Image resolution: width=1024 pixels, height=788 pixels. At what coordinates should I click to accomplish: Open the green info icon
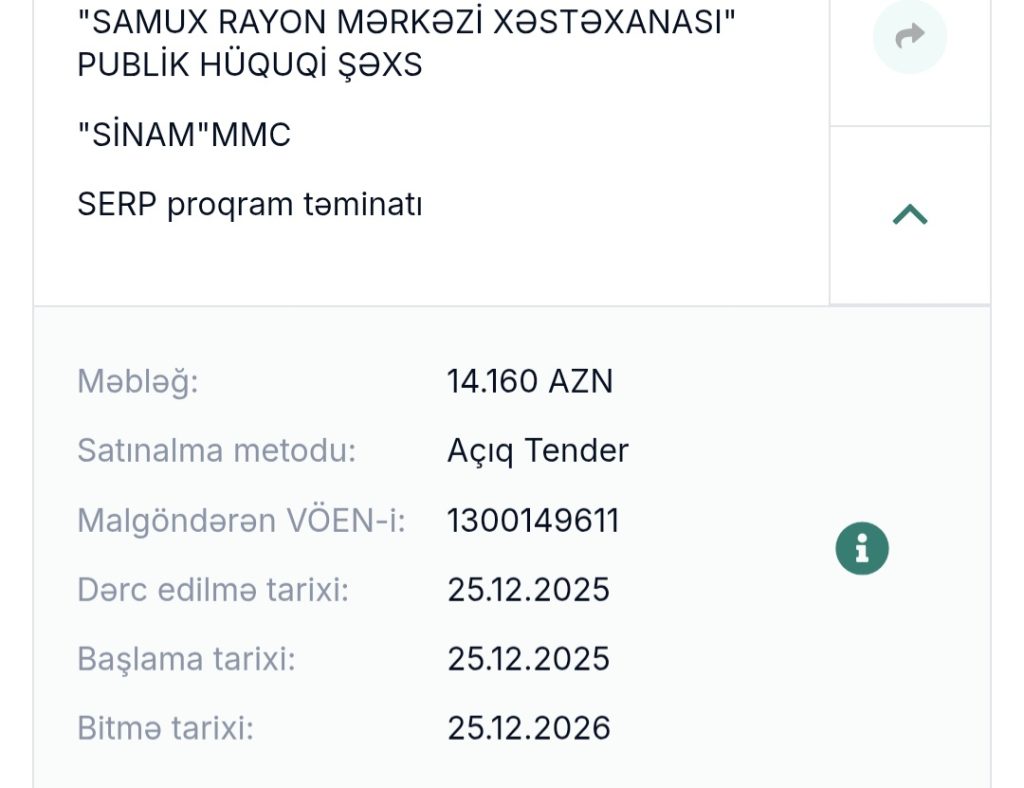coord(862,548)
